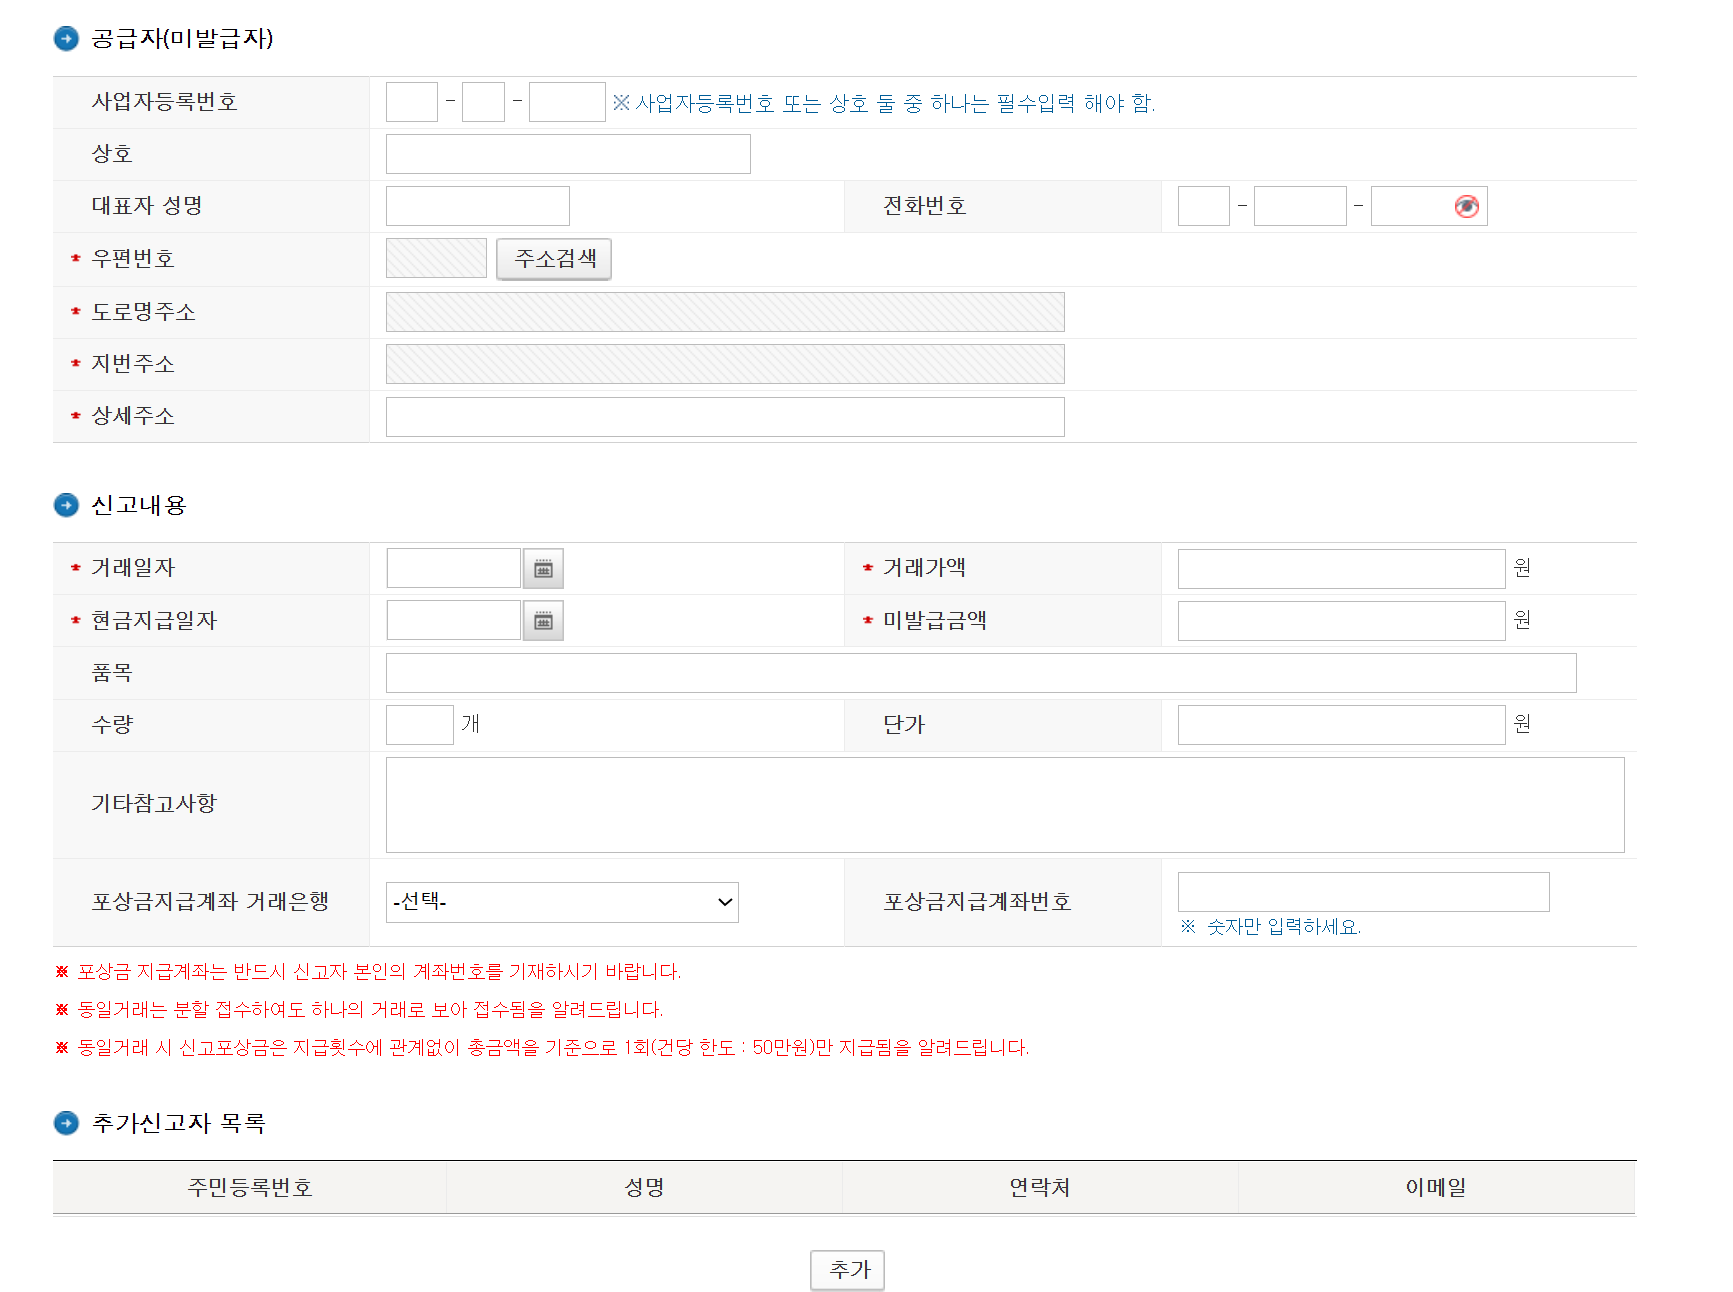
Task: Click the 동일거래는 분할 접수하여도 red notice line
Action: [x=359, y=1010]
